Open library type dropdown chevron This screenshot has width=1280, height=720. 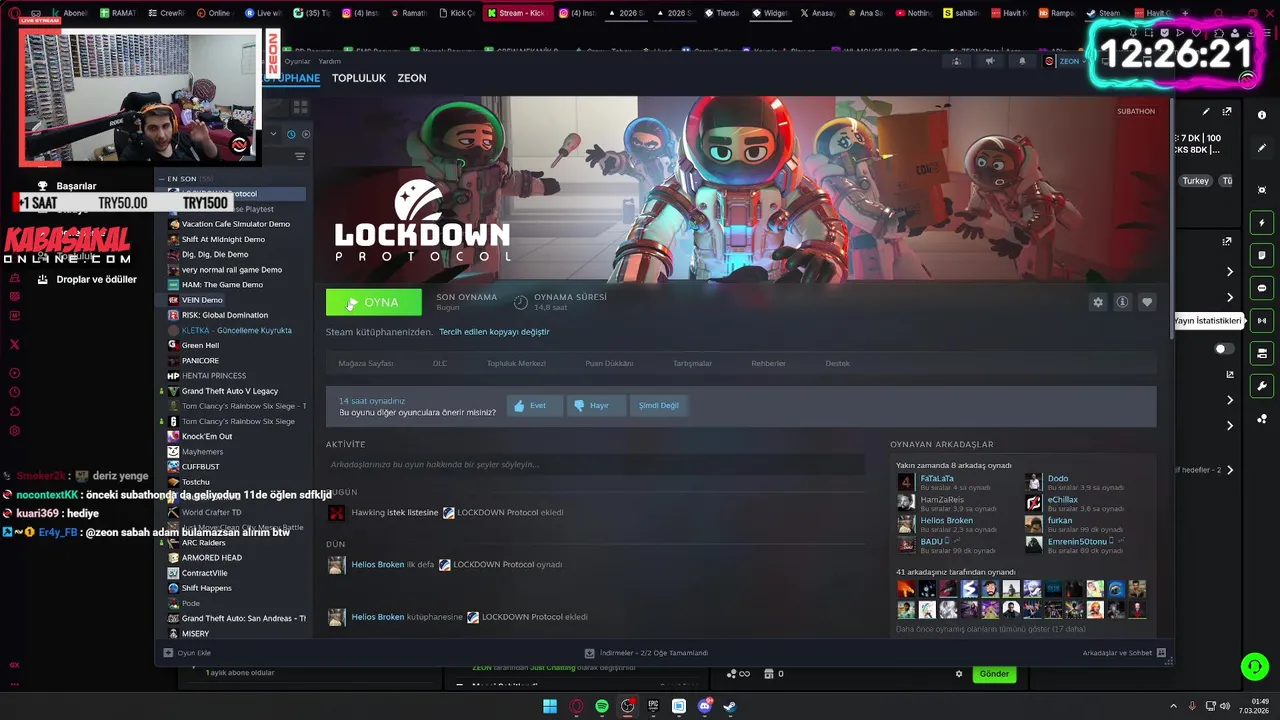[x=274, y=134]
